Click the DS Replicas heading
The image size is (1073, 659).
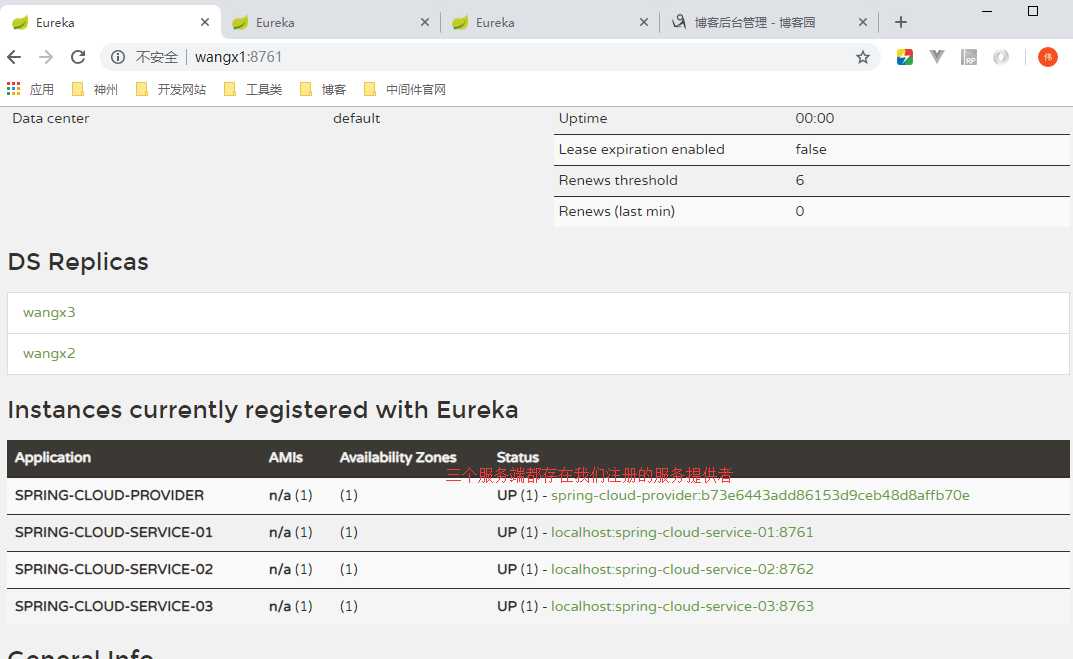[78, 262]
